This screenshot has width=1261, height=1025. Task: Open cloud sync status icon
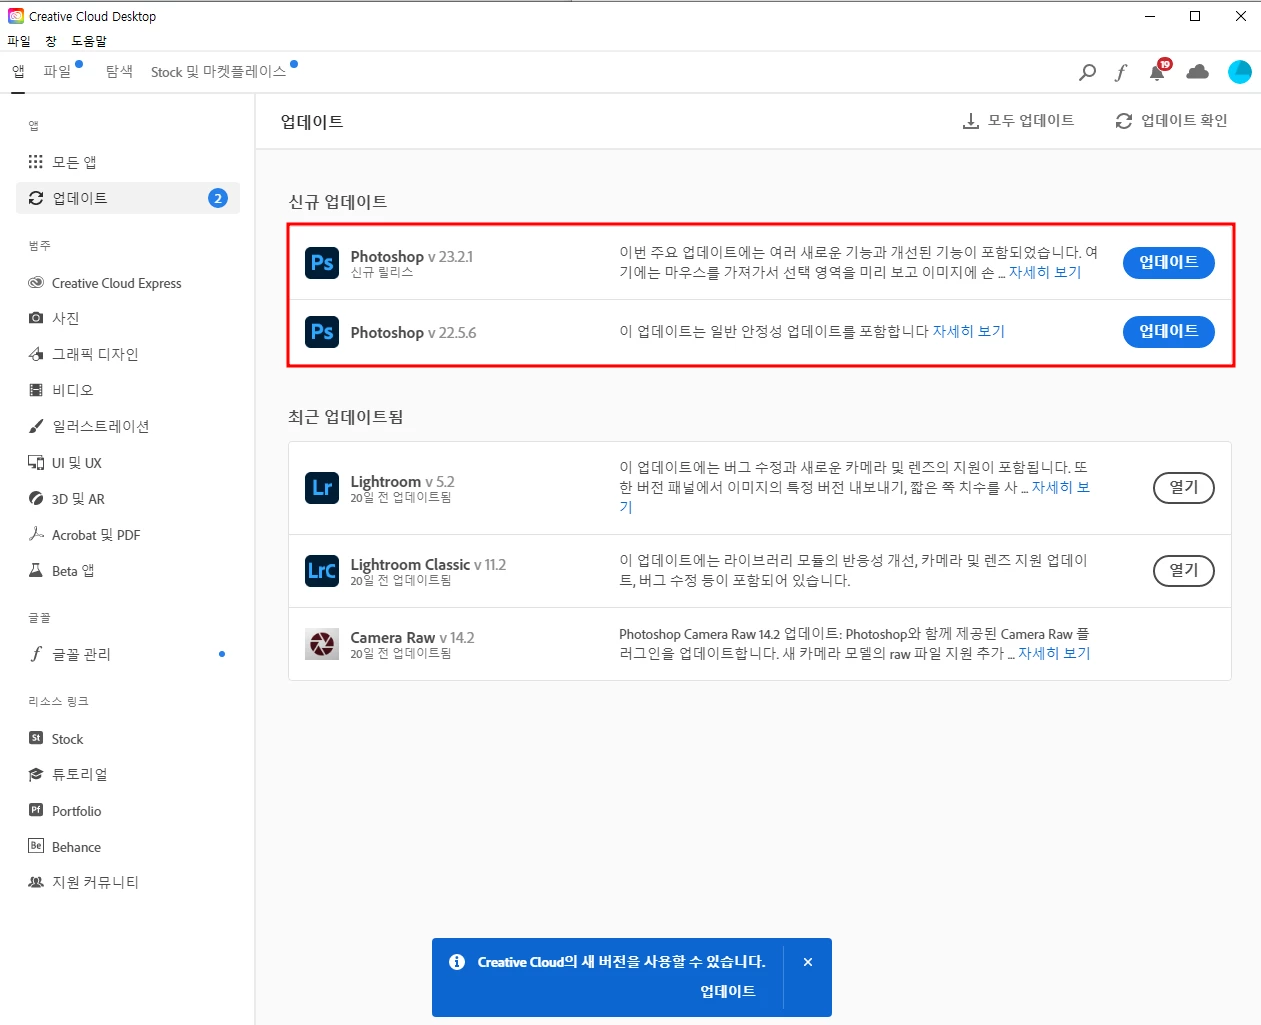pos(1197,72)
